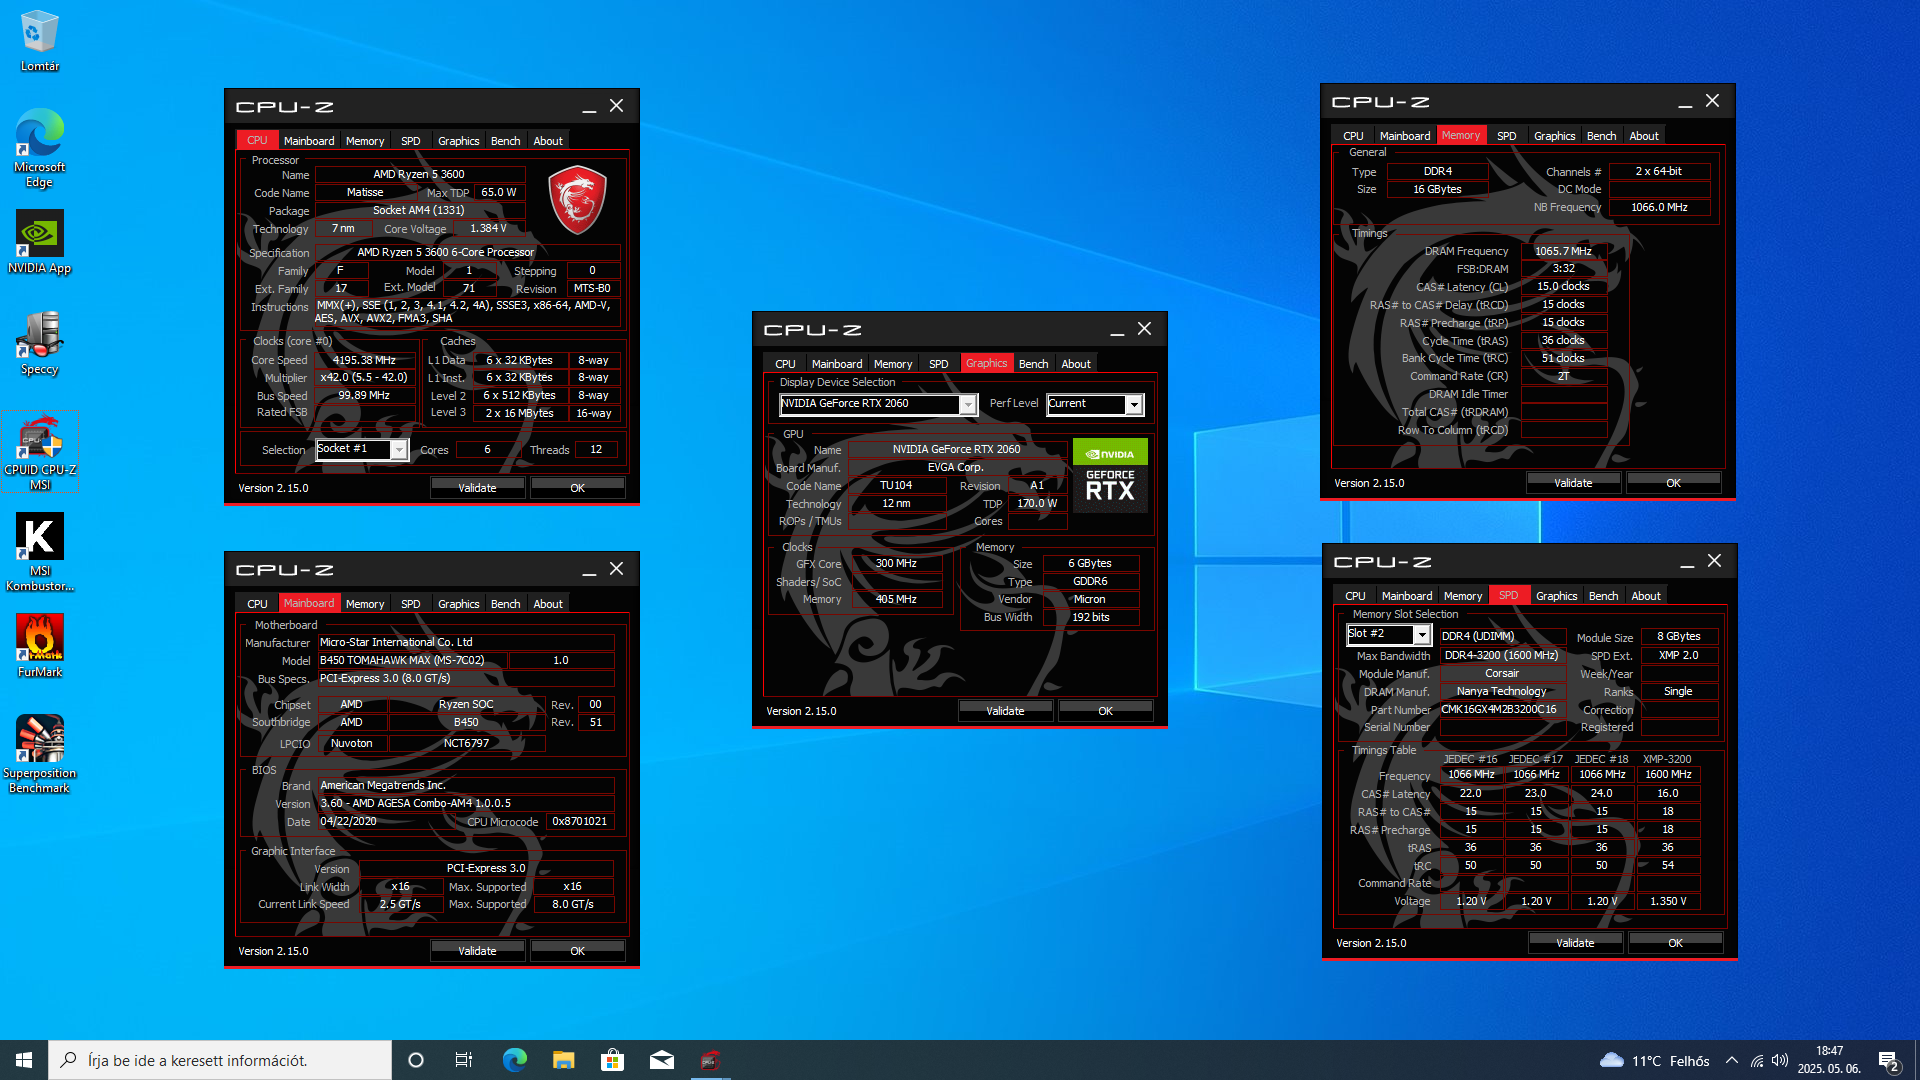1920x1080 pixels.
Task: Switch to SPD tab in Memory window
Action: point(1506,136)
